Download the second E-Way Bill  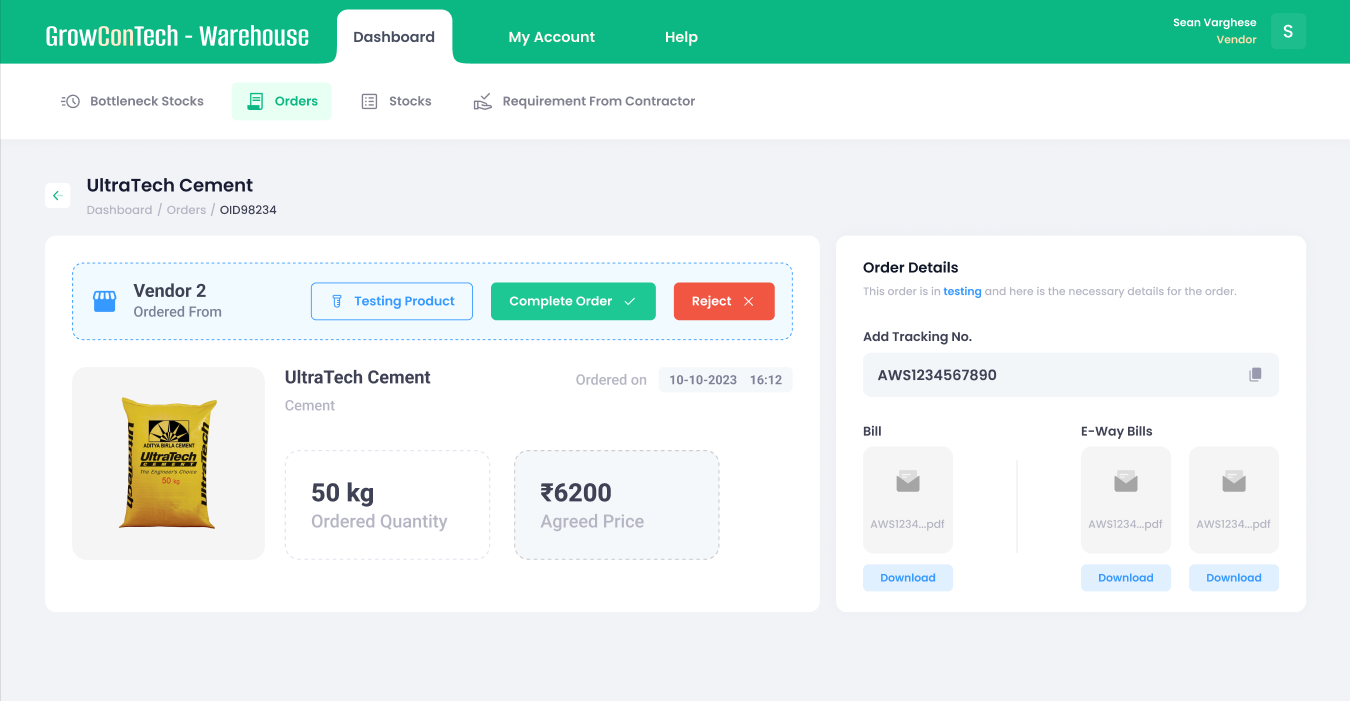point(1234,578)
